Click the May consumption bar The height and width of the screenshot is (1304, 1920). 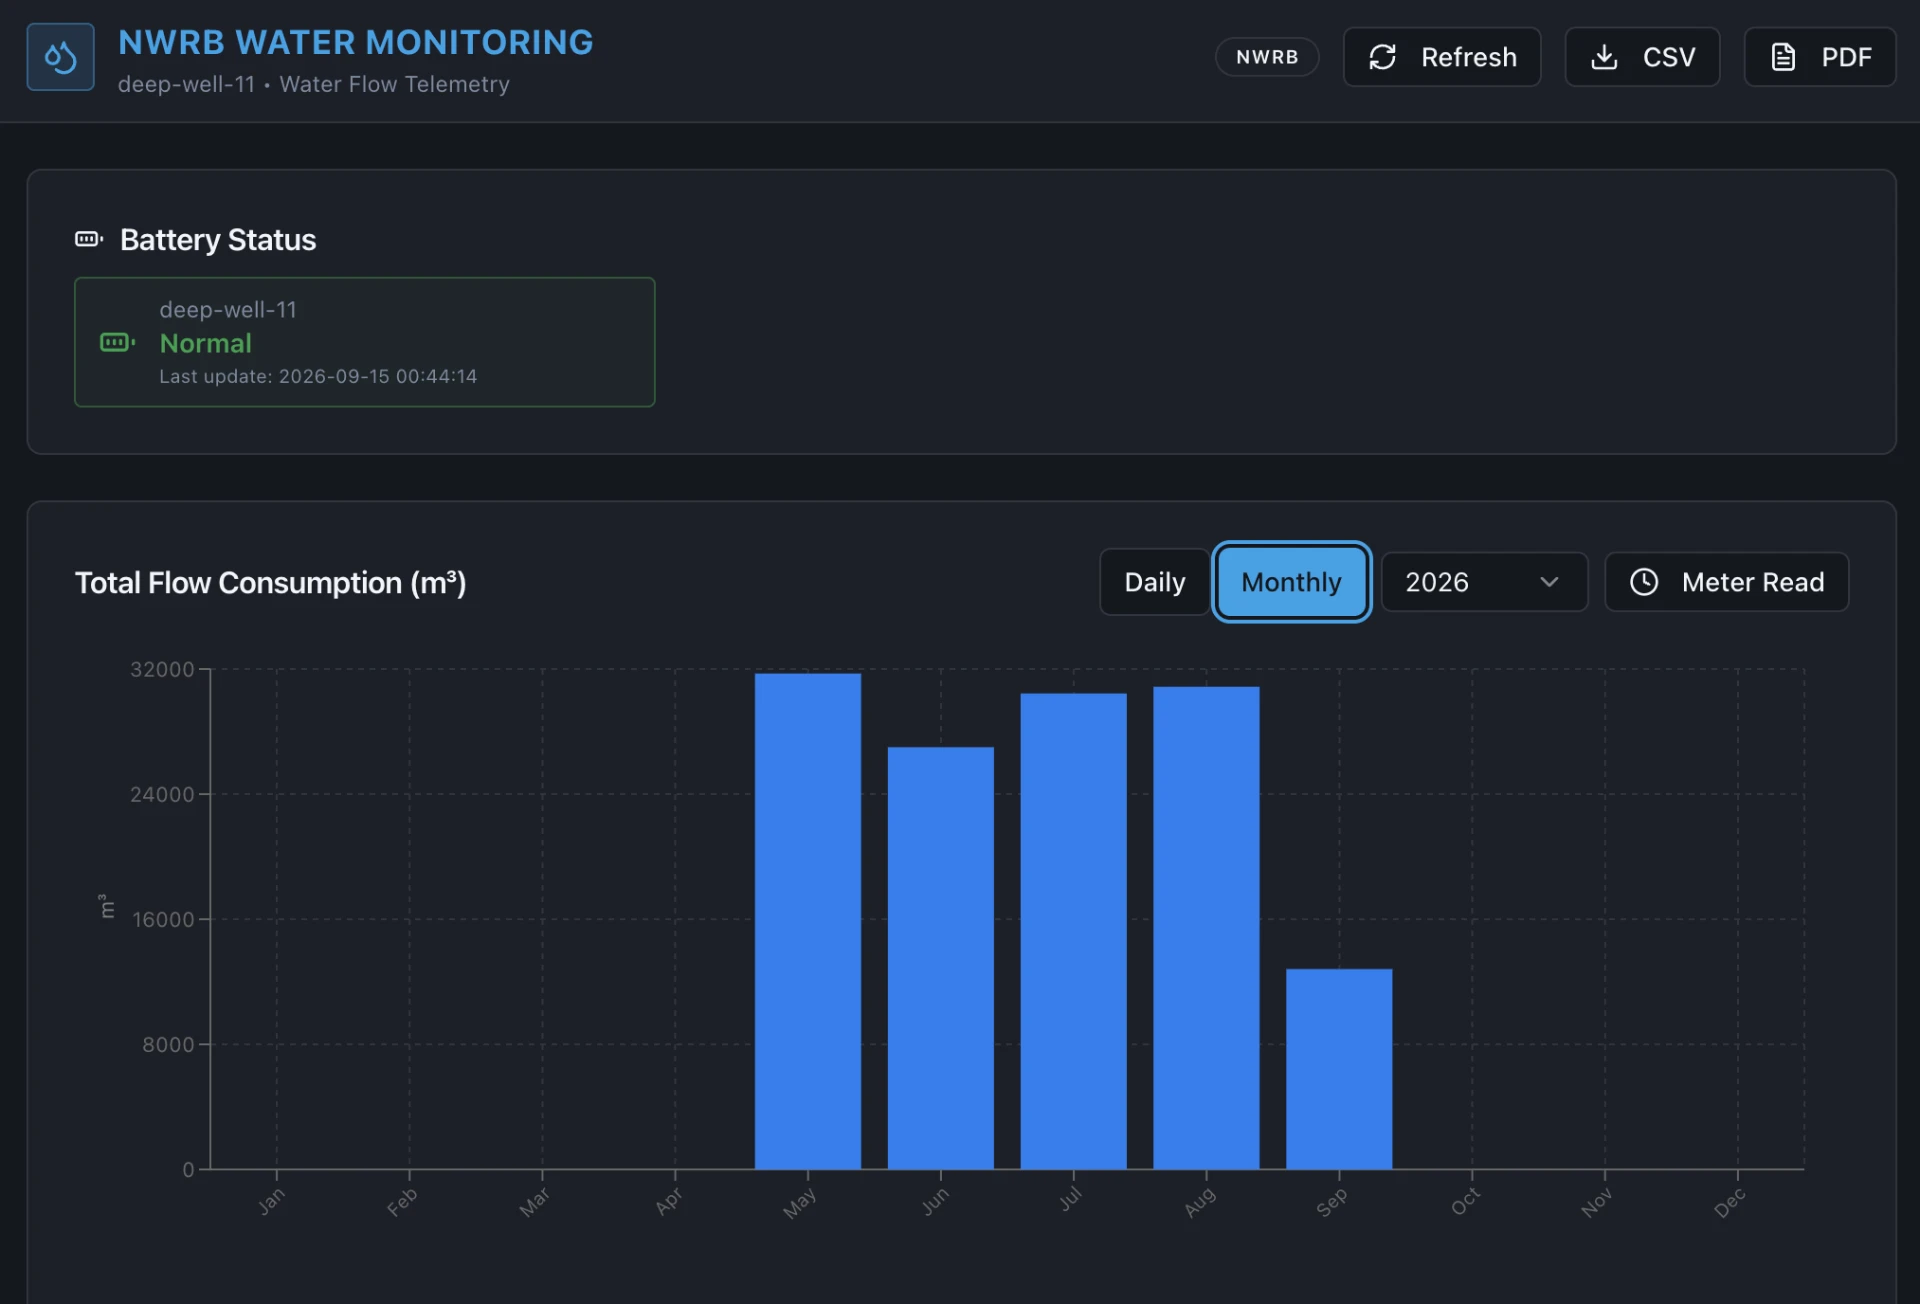click(808, 921)
